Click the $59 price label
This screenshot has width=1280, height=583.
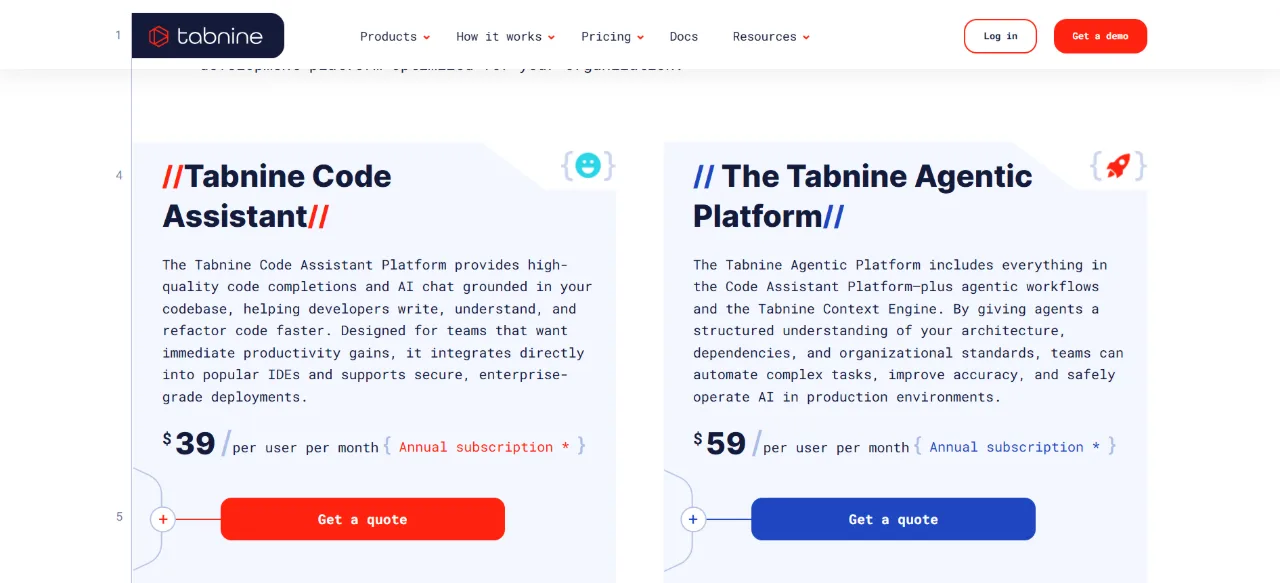tap(720, 443)
